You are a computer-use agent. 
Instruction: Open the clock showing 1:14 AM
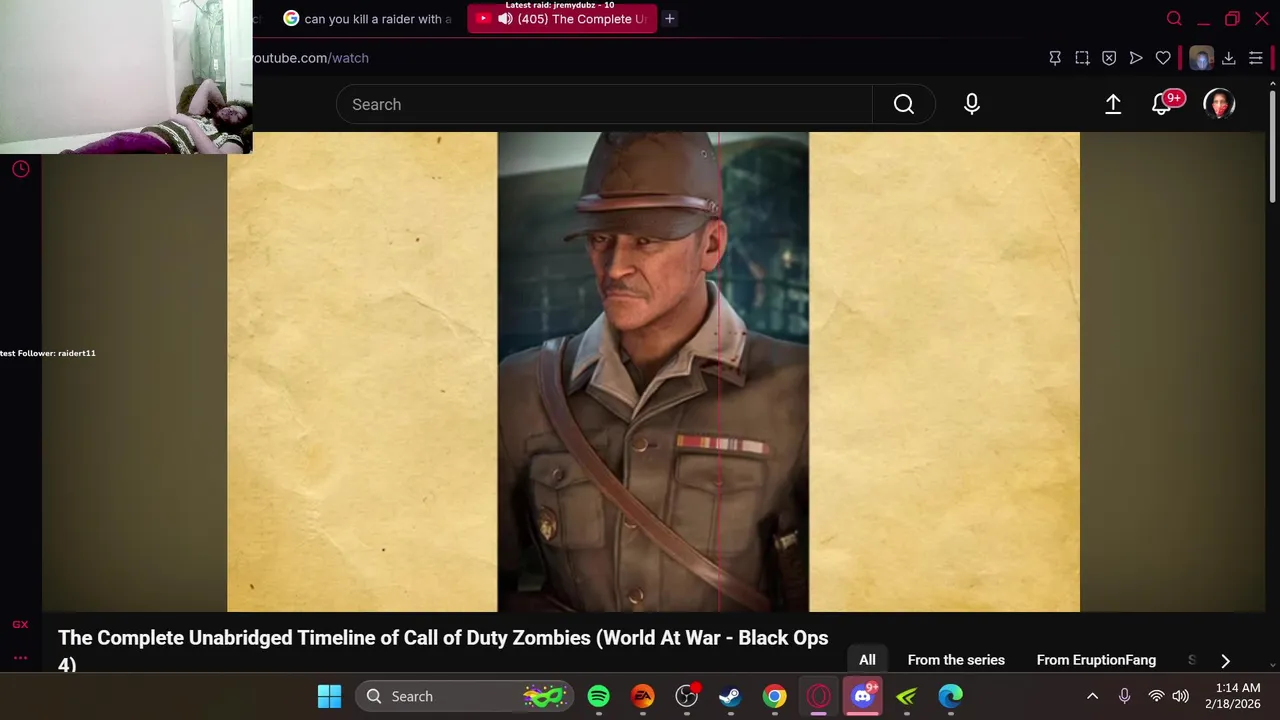coord(1232,696)
